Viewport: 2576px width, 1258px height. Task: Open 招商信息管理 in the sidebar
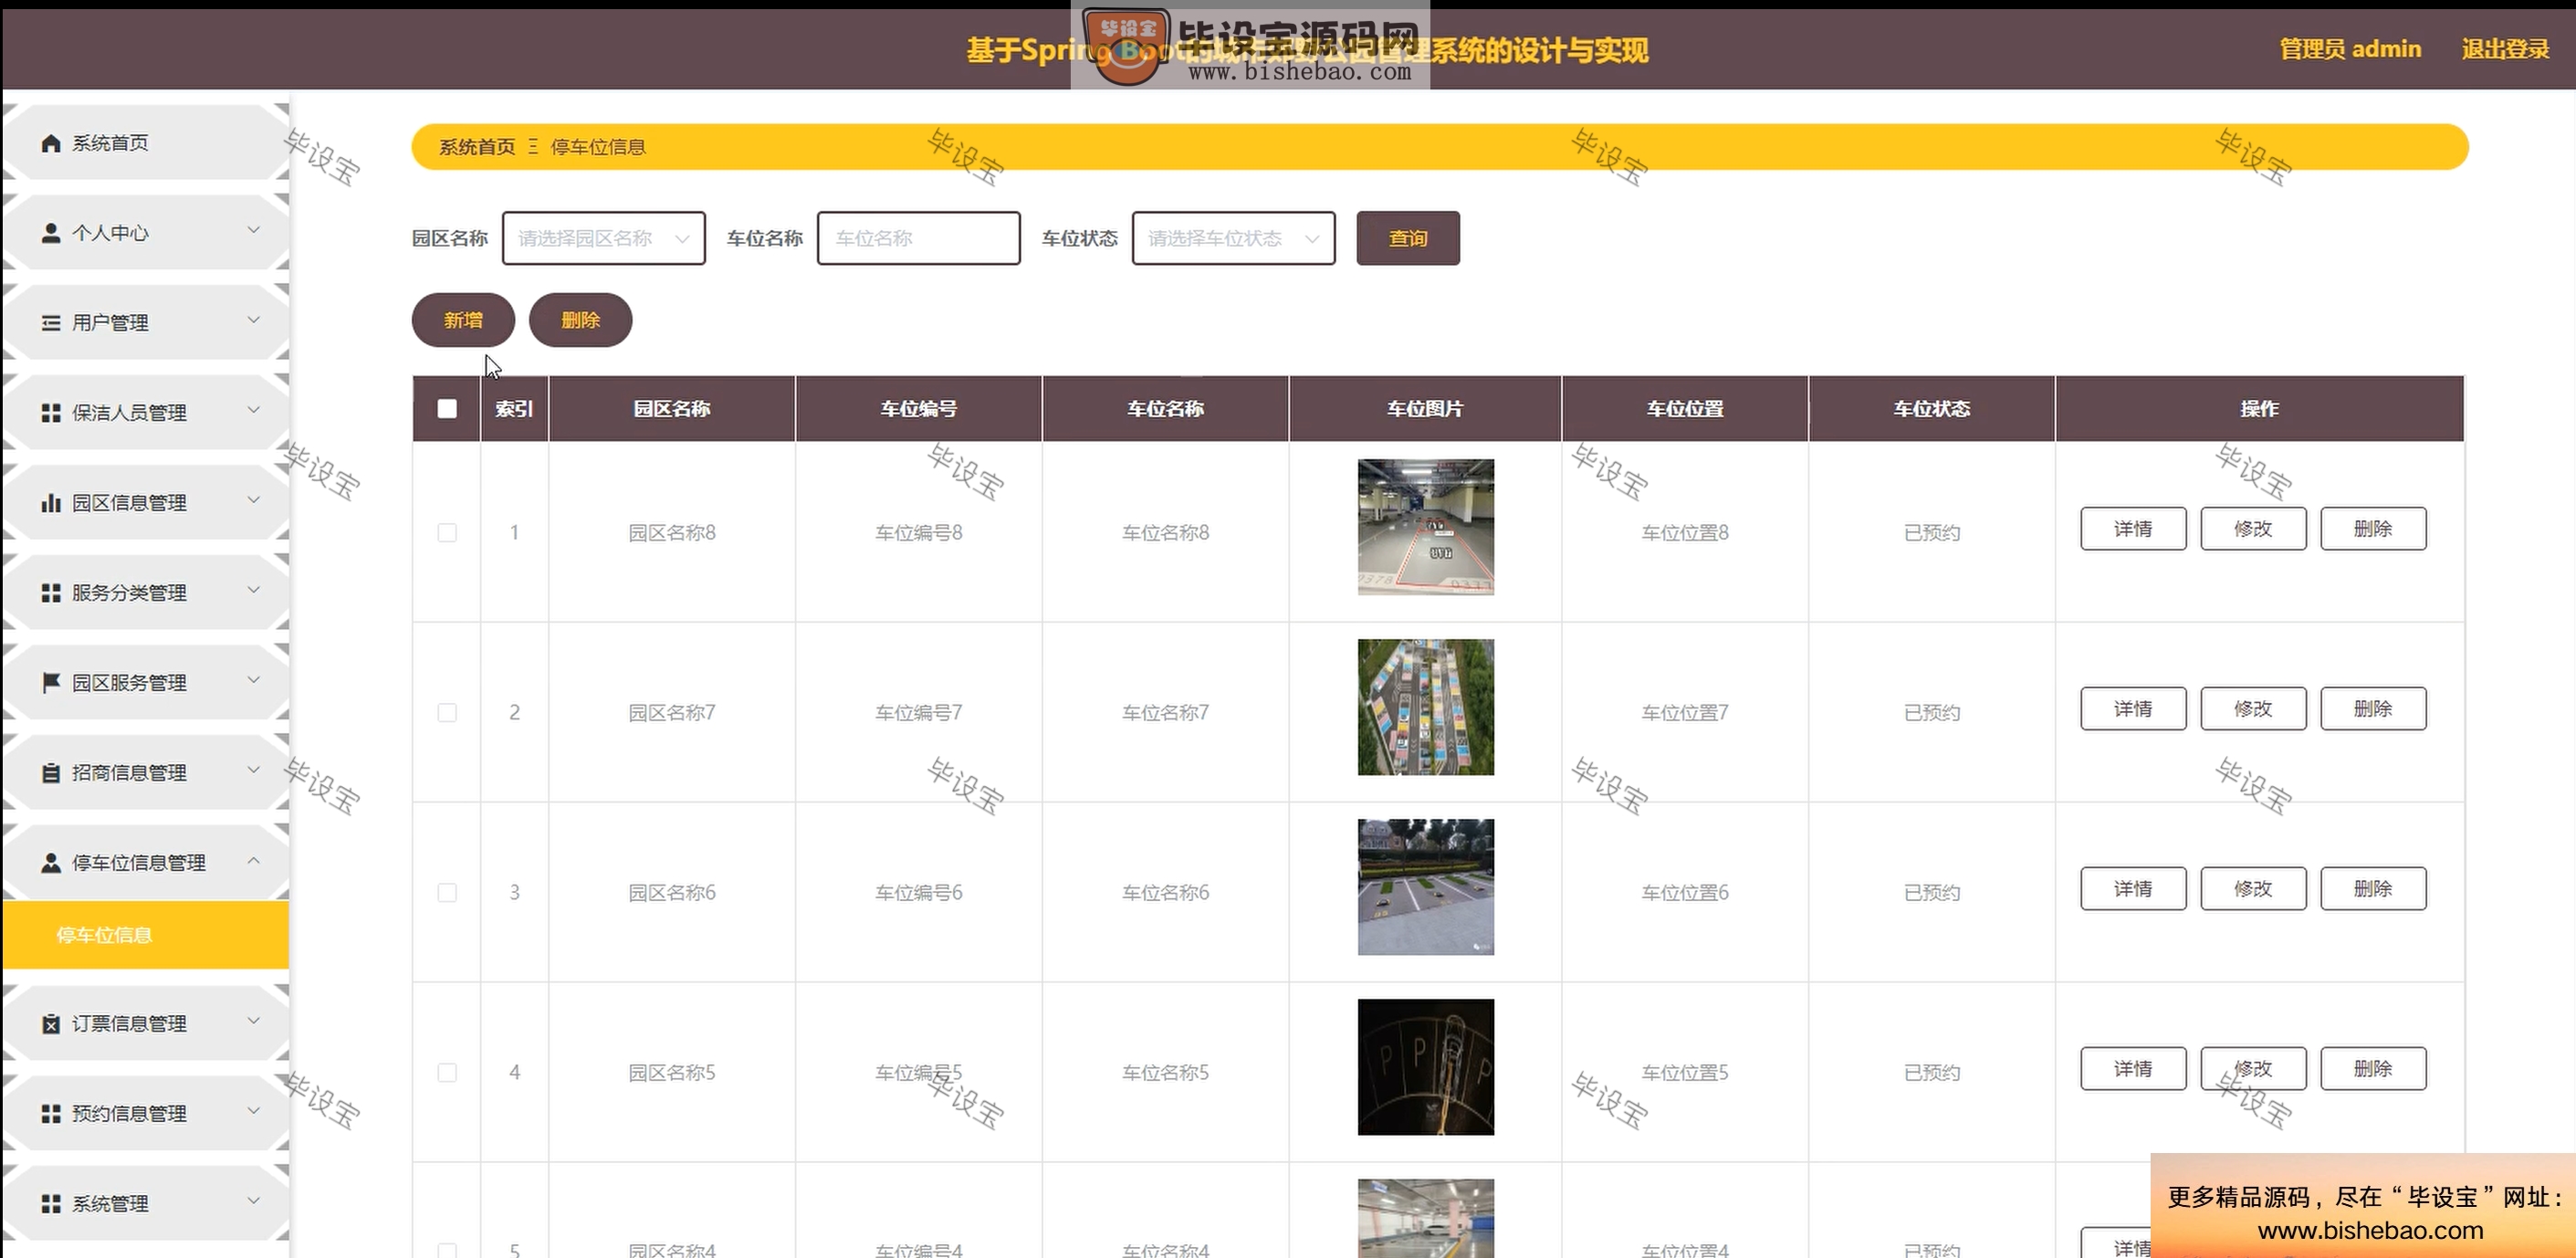(x=146, y=773)
